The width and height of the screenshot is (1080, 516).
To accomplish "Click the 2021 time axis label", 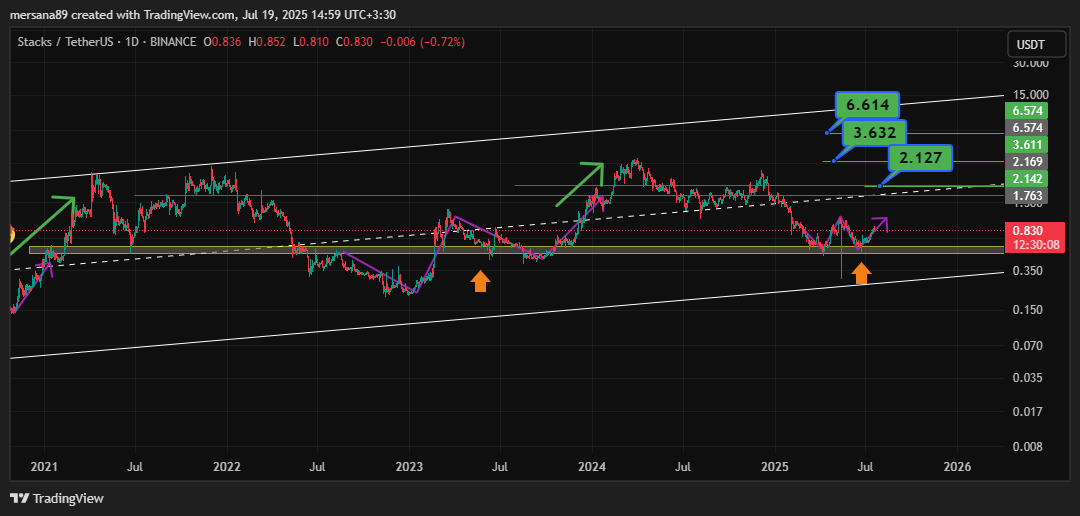I will 44,467.
